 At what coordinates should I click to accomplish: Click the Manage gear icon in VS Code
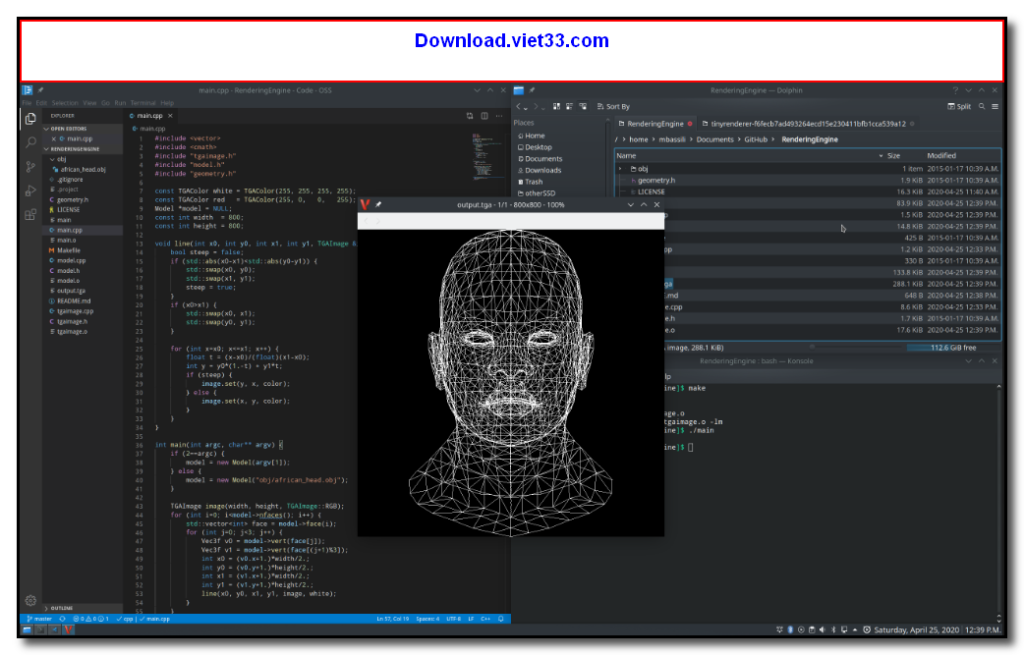(x=28, y=600)
